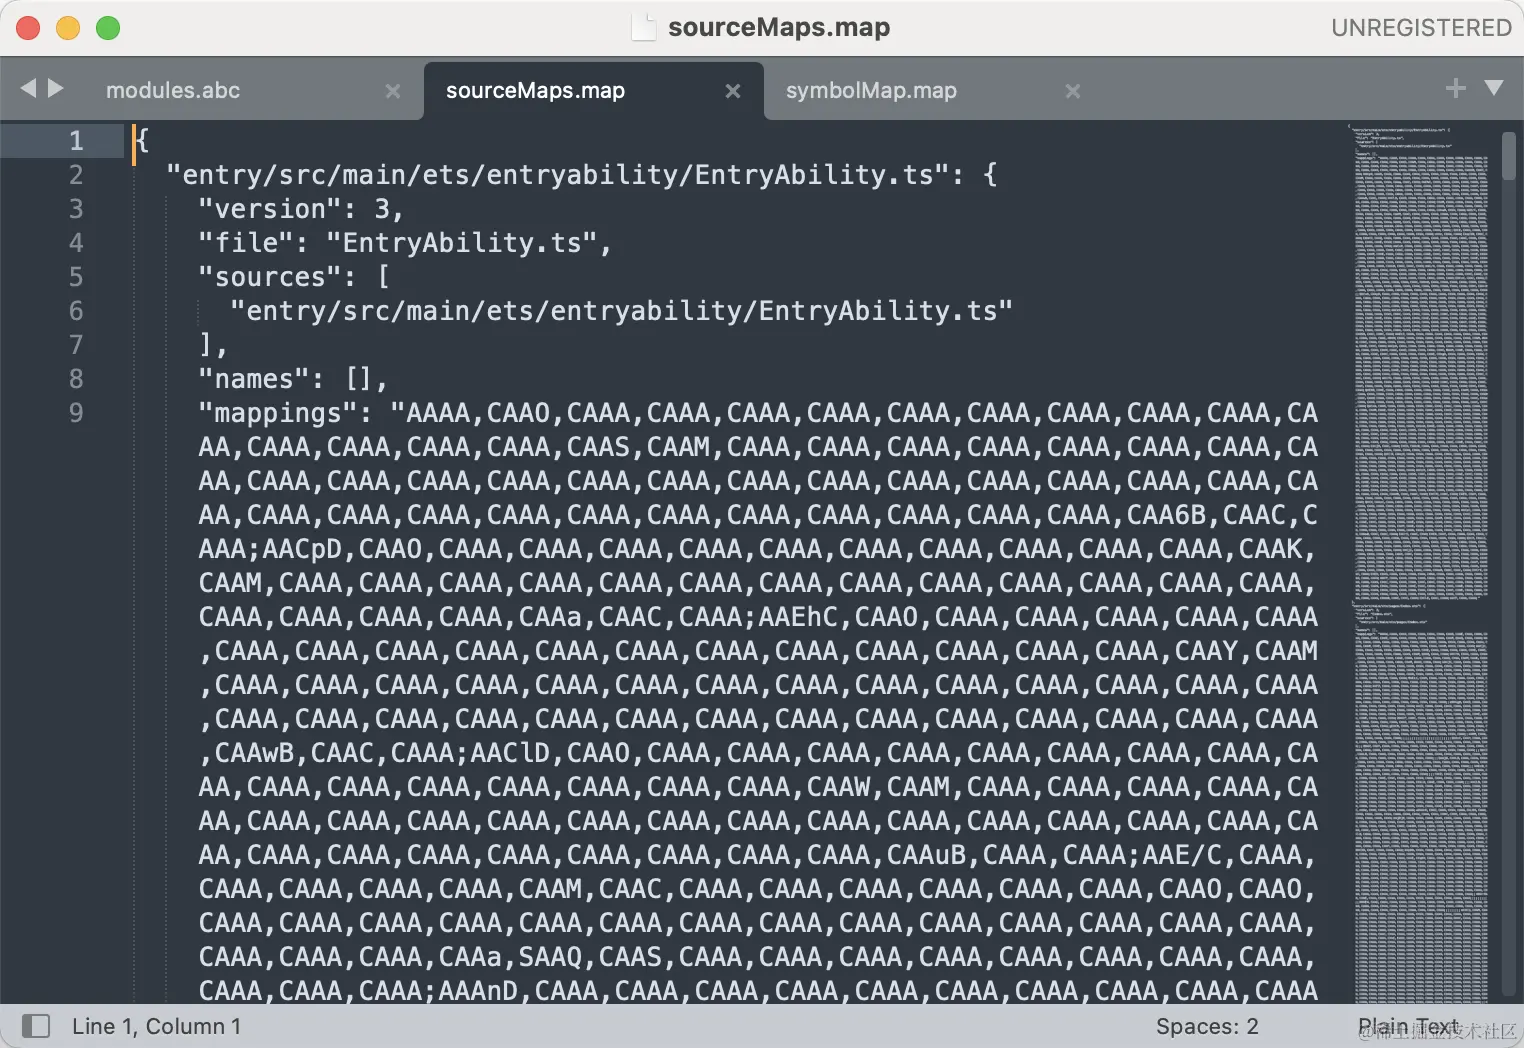Open the tab list dropdown arrow

click(x=1494, y=88)
